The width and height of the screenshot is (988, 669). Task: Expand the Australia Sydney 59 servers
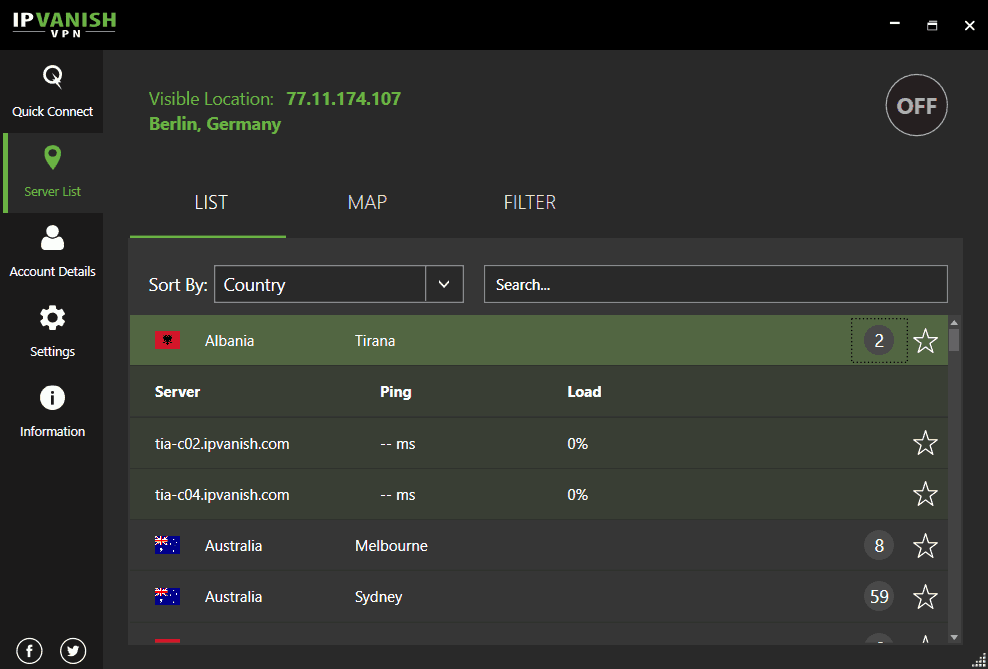879,597
